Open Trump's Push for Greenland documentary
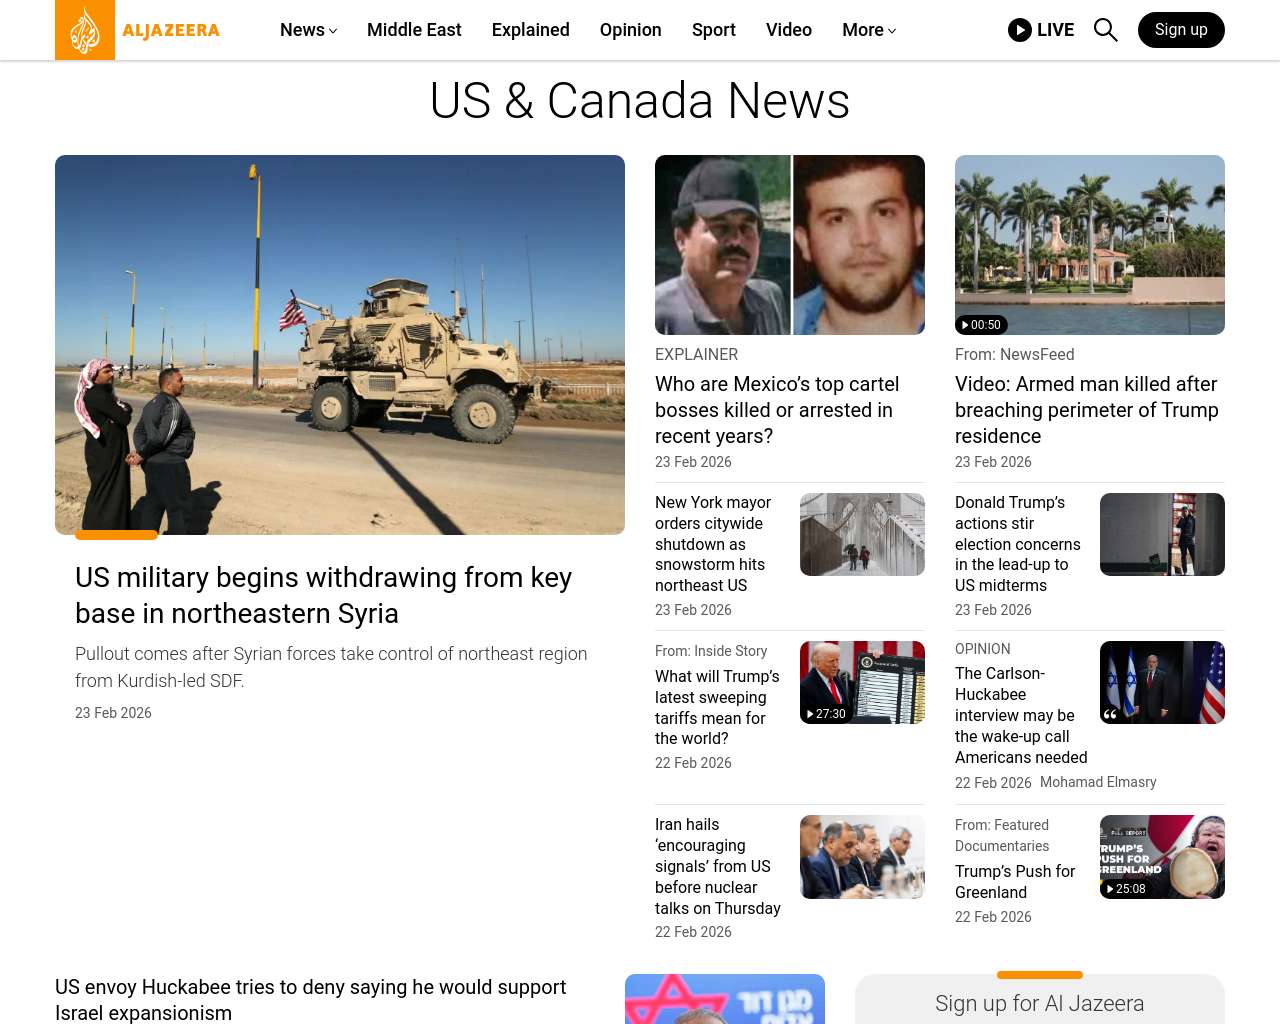Image resolution: width=1280 pixels, height=1024 pixels. pos(1015,882)
